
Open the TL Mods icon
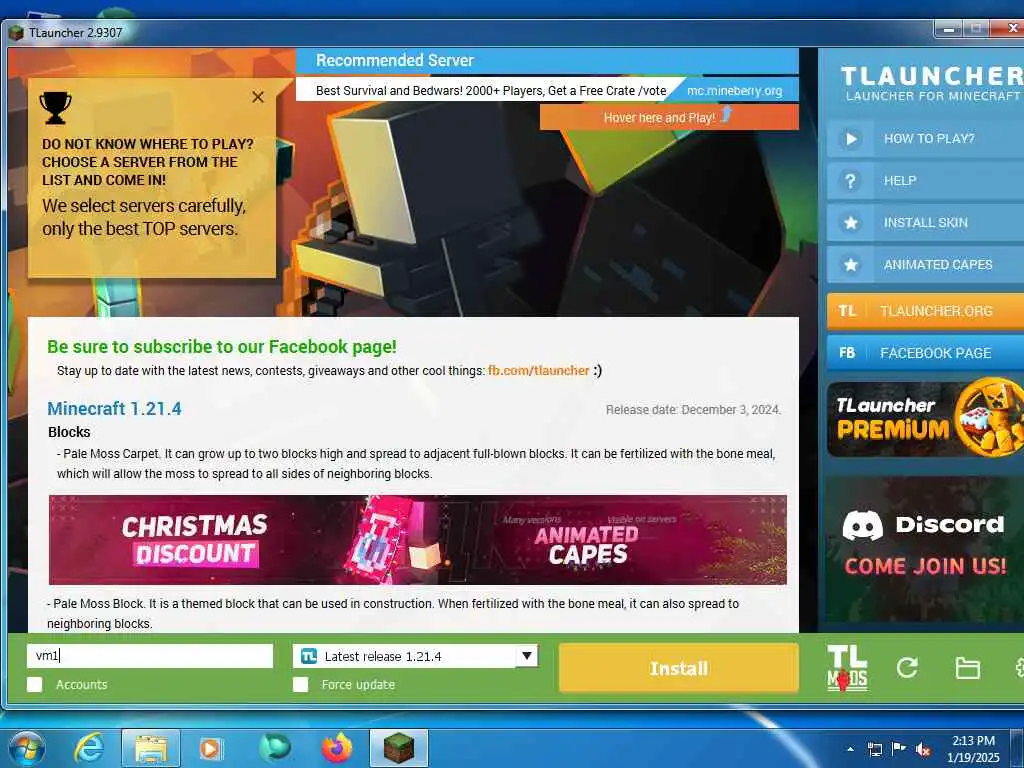tap(847, 668)
